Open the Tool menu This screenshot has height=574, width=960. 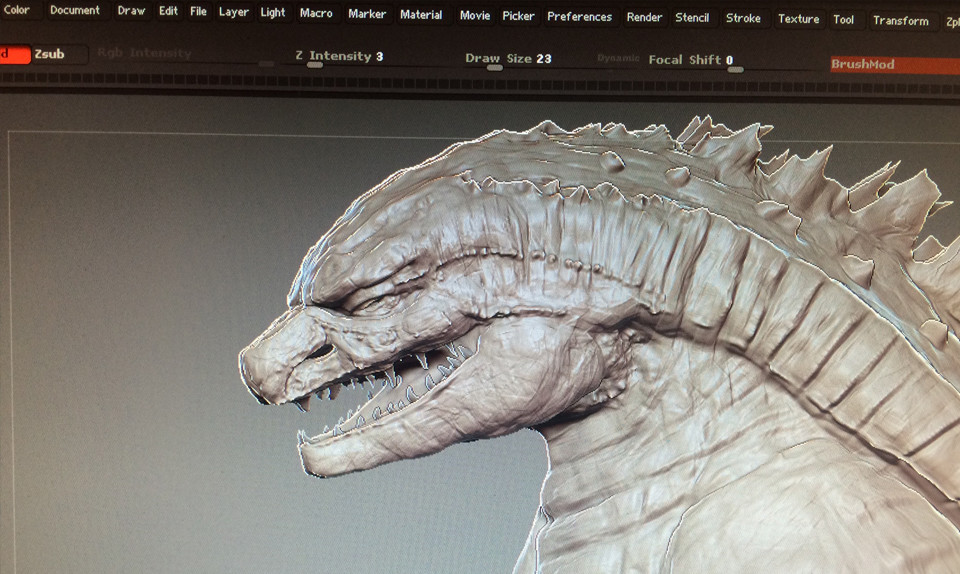844,20
